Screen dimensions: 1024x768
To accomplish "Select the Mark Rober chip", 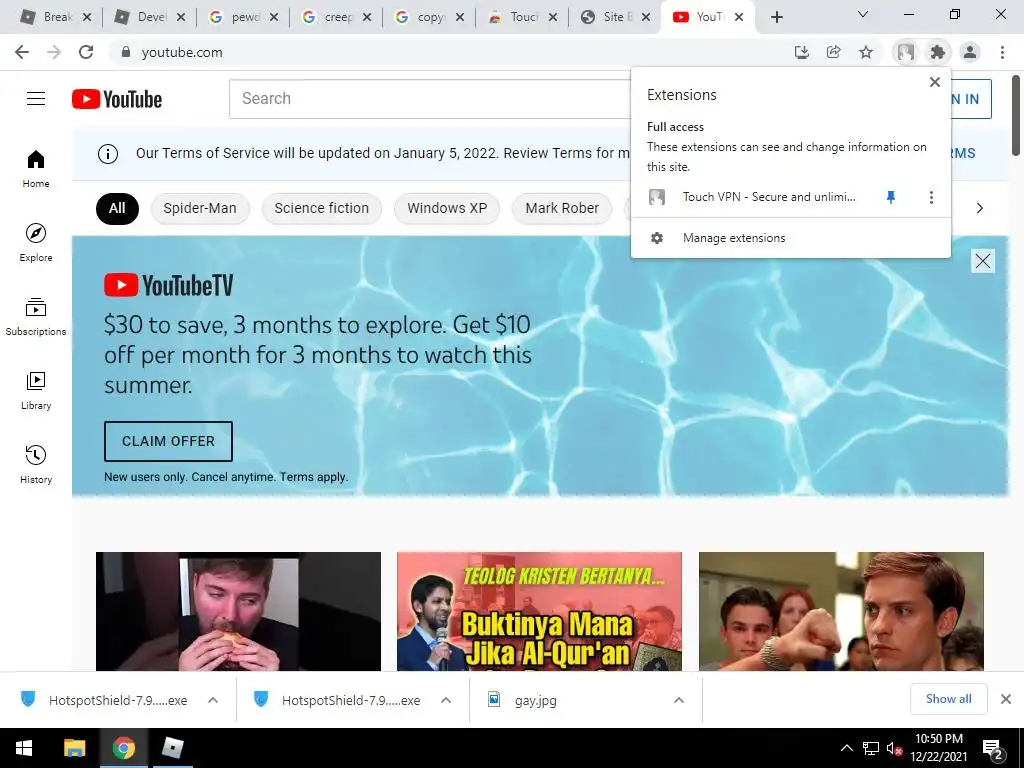I will click(562, 208).
